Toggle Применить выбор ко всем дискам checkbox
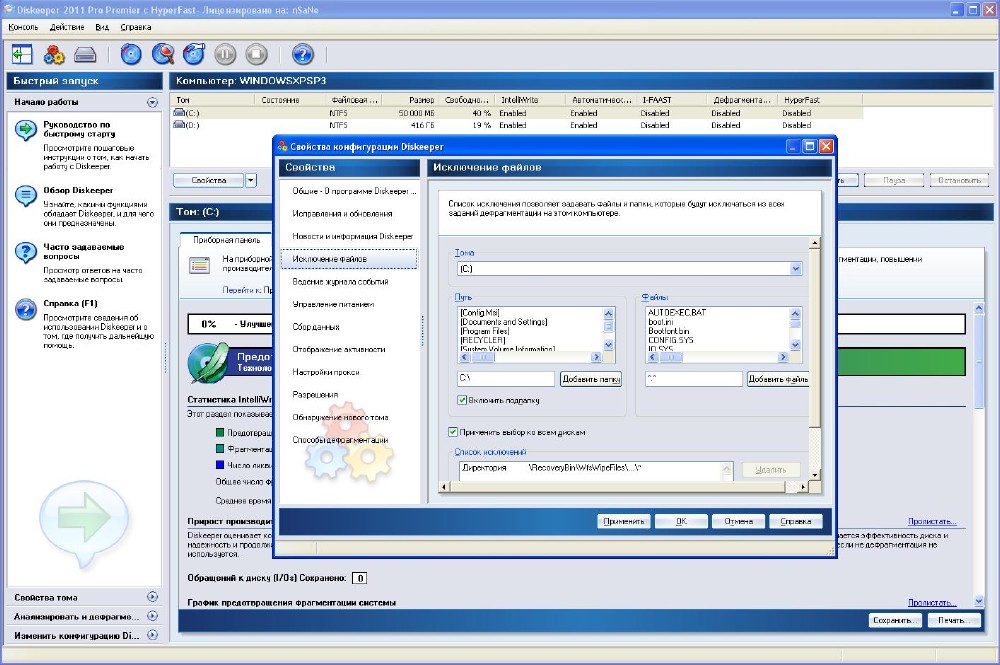 (x=453, y=432)
